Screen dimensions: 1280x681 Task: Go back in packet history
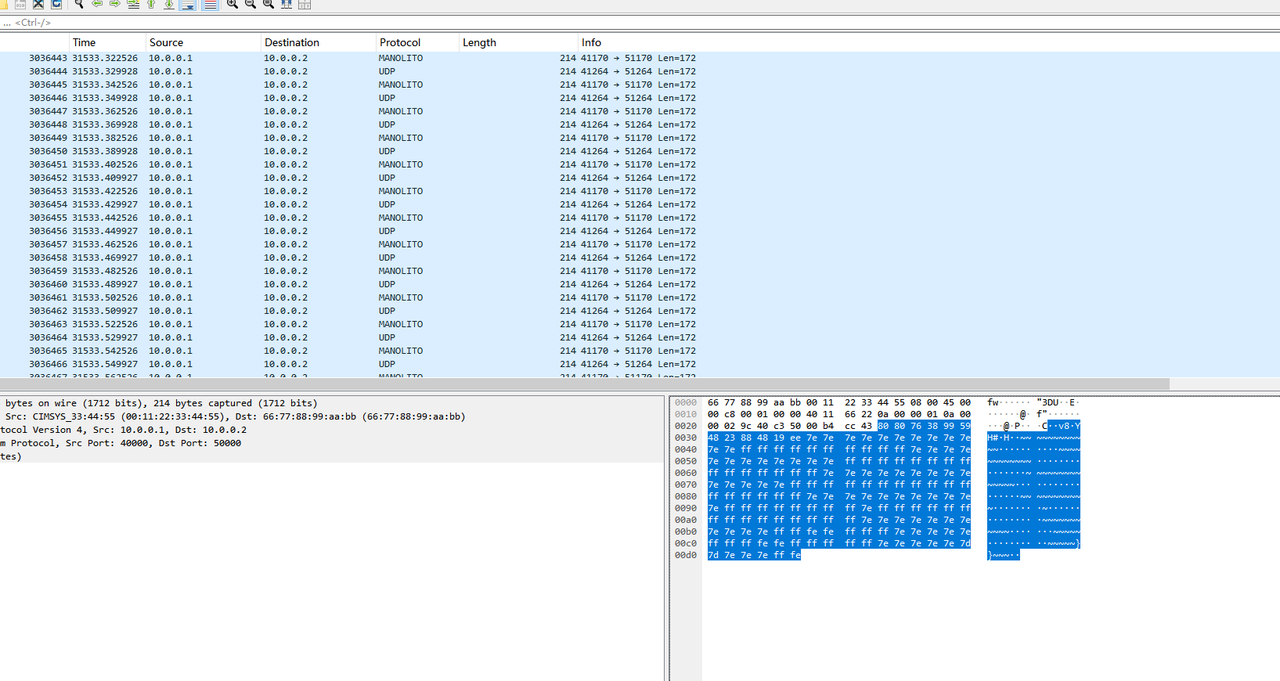(97, 6)
